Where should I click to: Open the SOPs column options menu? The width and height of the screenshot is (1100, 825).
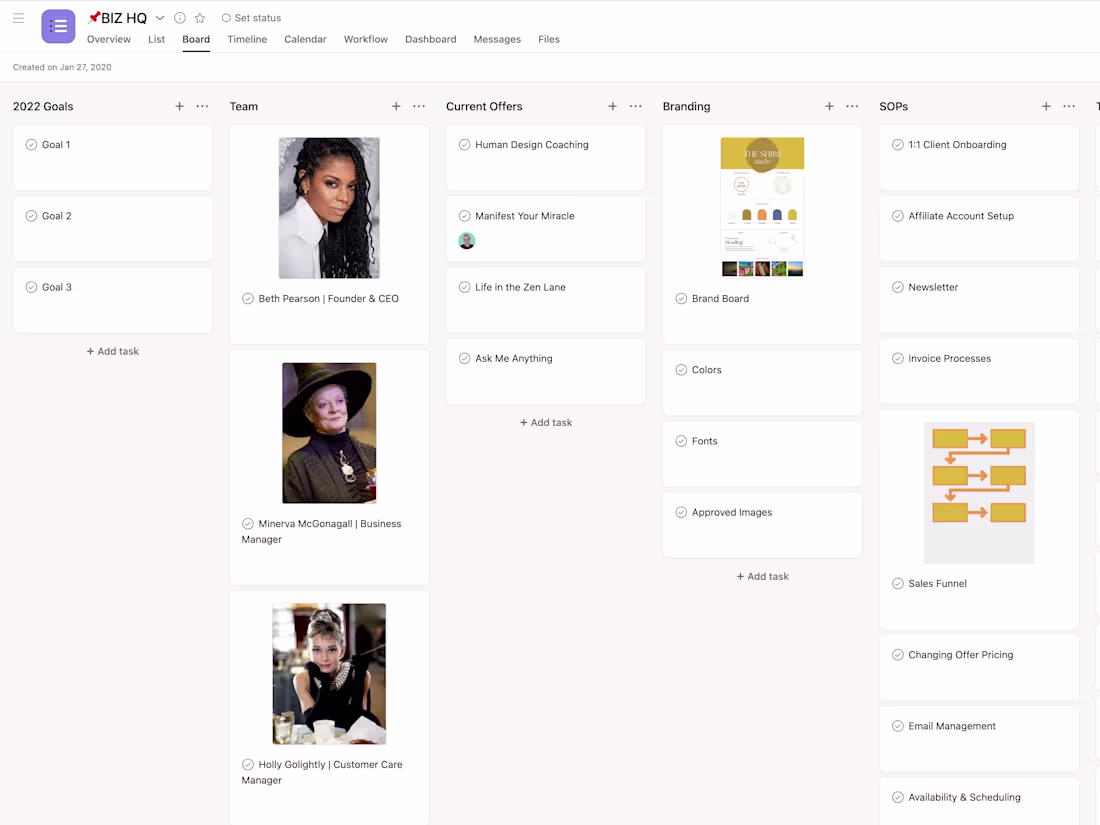pyautogui.click(x=1068, y=106)
